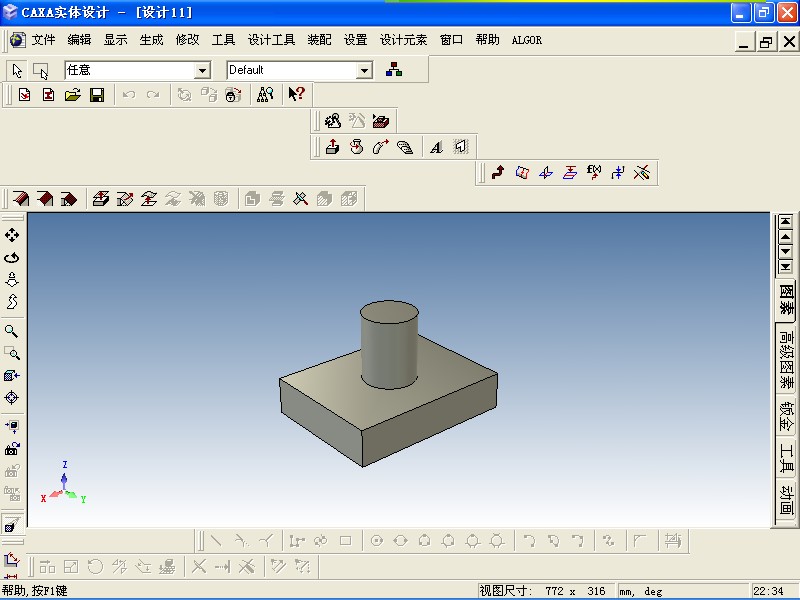Click the fit scene to window icon
Screen dimensions: 800x600
[x=12, y=426]
